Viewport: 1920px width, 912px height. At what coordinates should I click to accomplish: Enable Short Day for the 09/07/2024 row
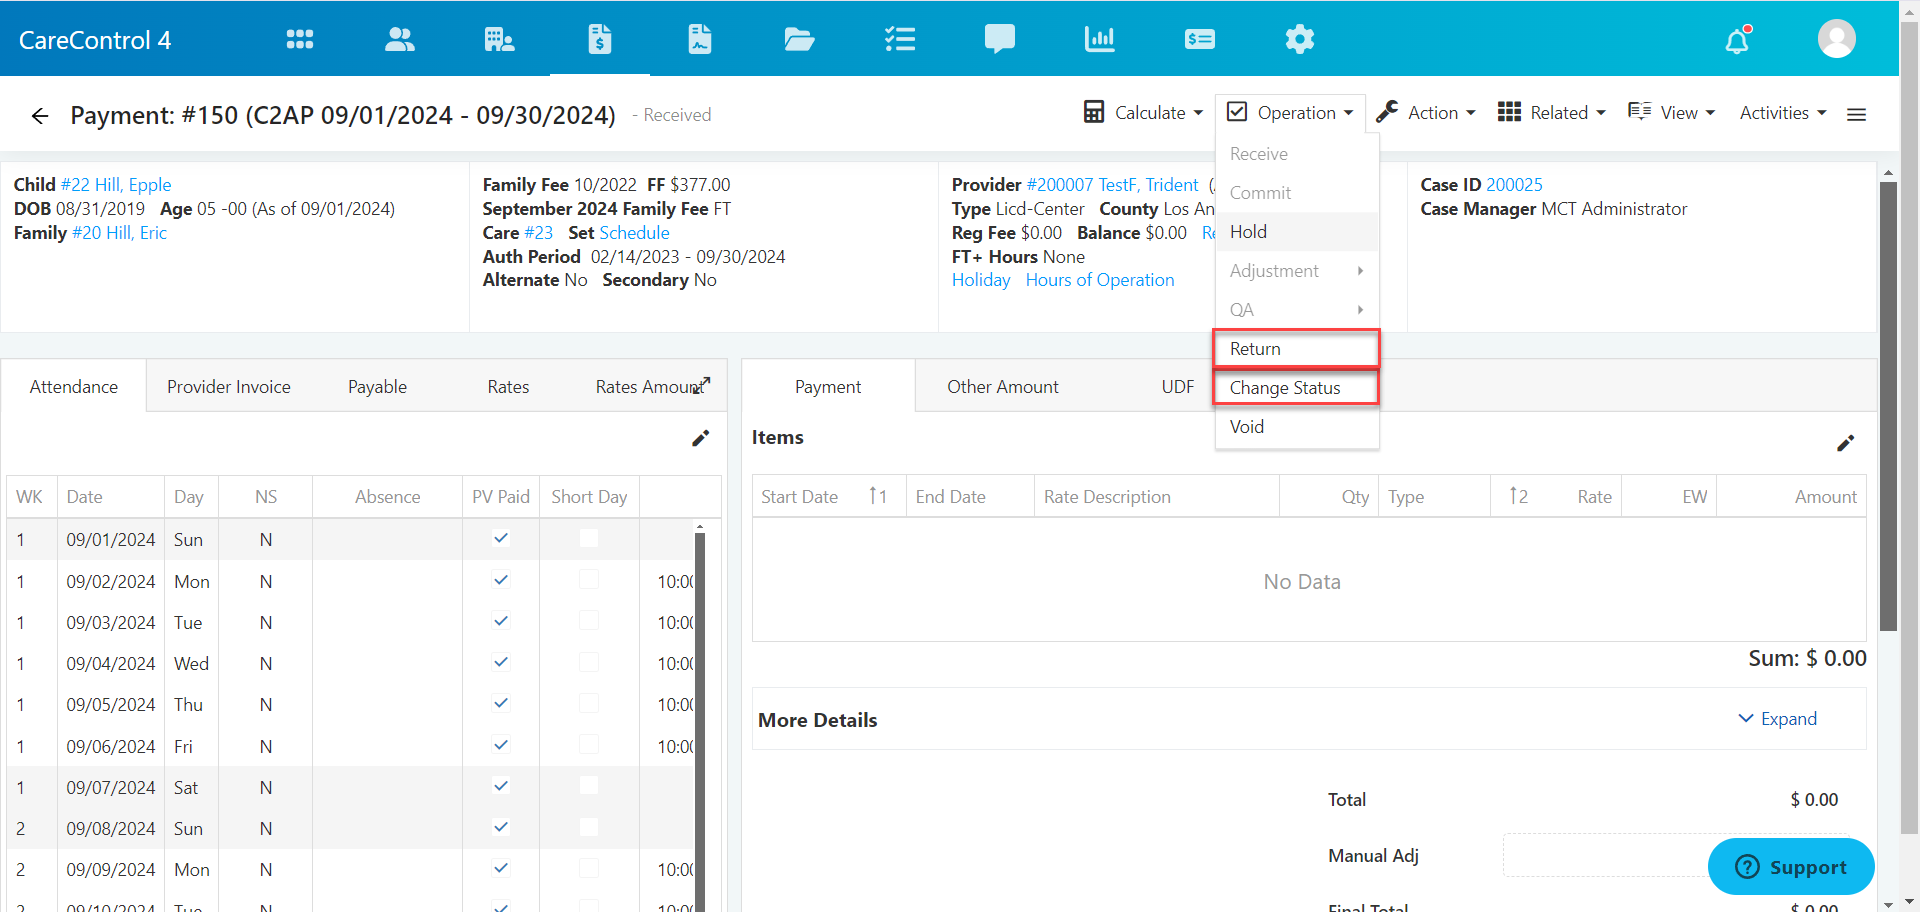click(588, 786)
